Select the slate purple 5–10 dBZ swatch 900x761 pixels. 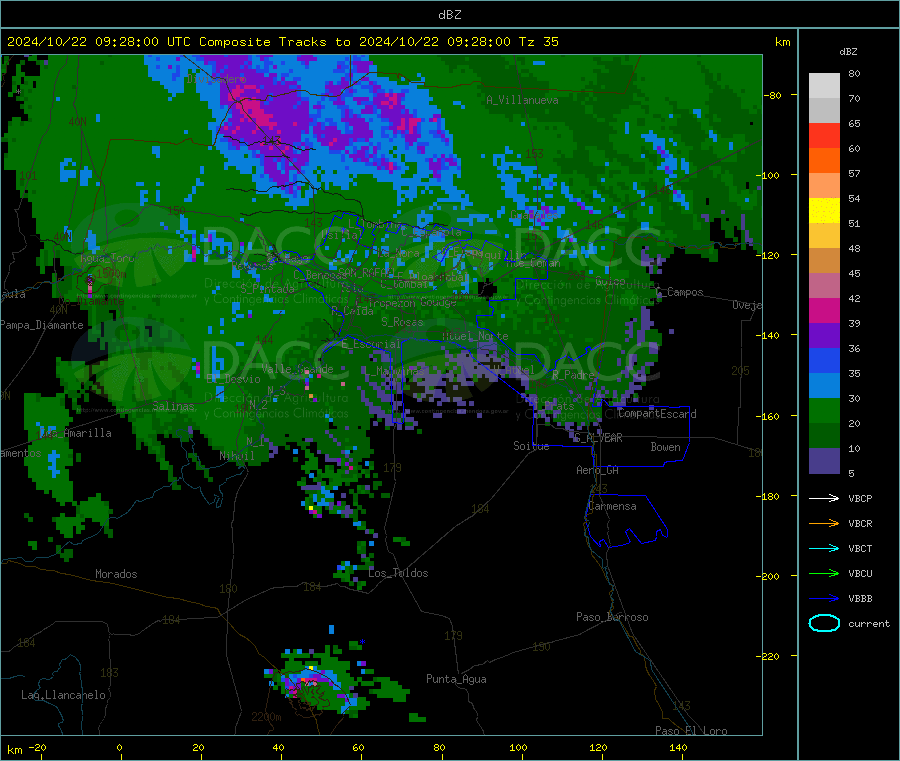(x=824, y=460)
